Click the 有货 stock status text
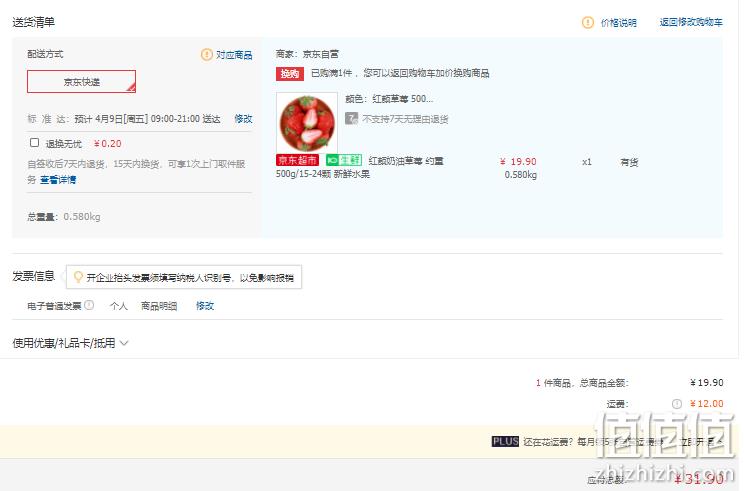 (629, 162)
